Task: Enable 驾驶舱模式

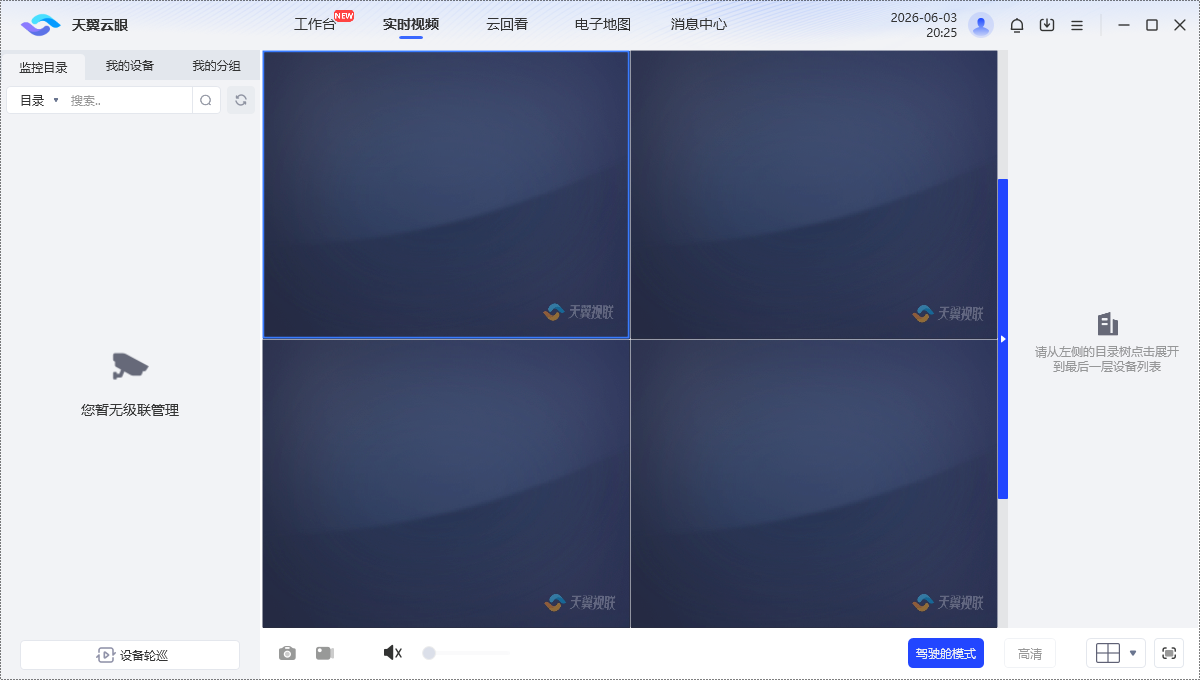Action: pyautogui.click(x=946, y=653)
